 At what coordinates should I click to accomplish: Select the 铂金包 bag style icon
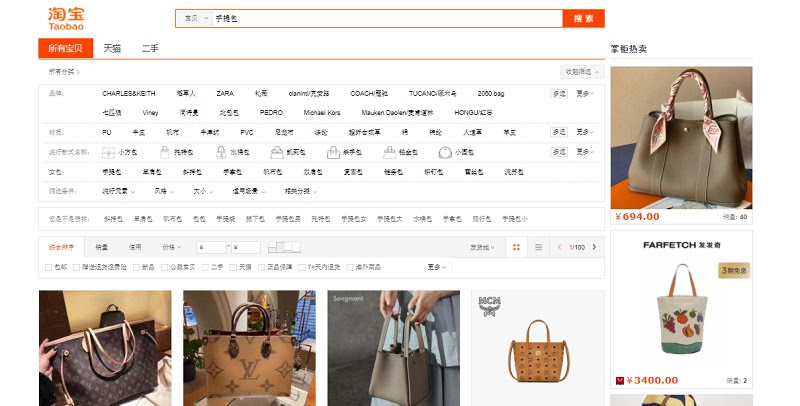pos(389,152)
